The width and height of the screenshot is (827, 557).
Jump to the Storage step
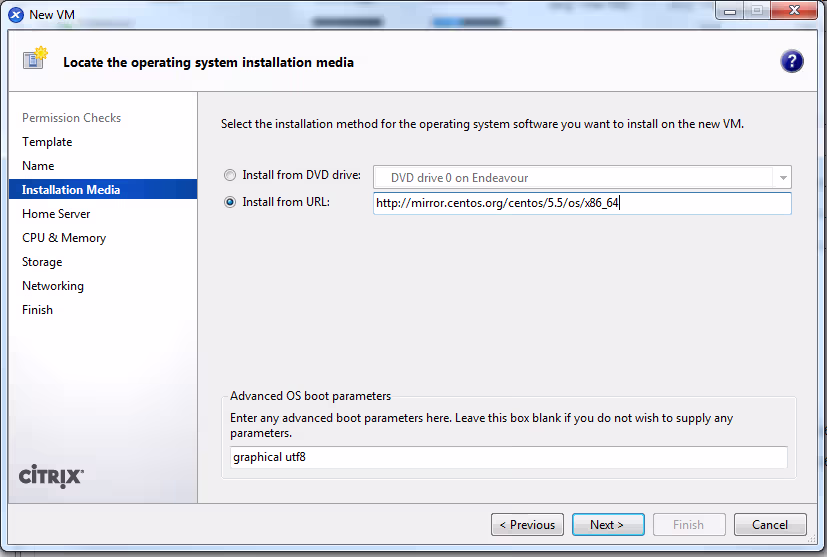tap(42, 262)
